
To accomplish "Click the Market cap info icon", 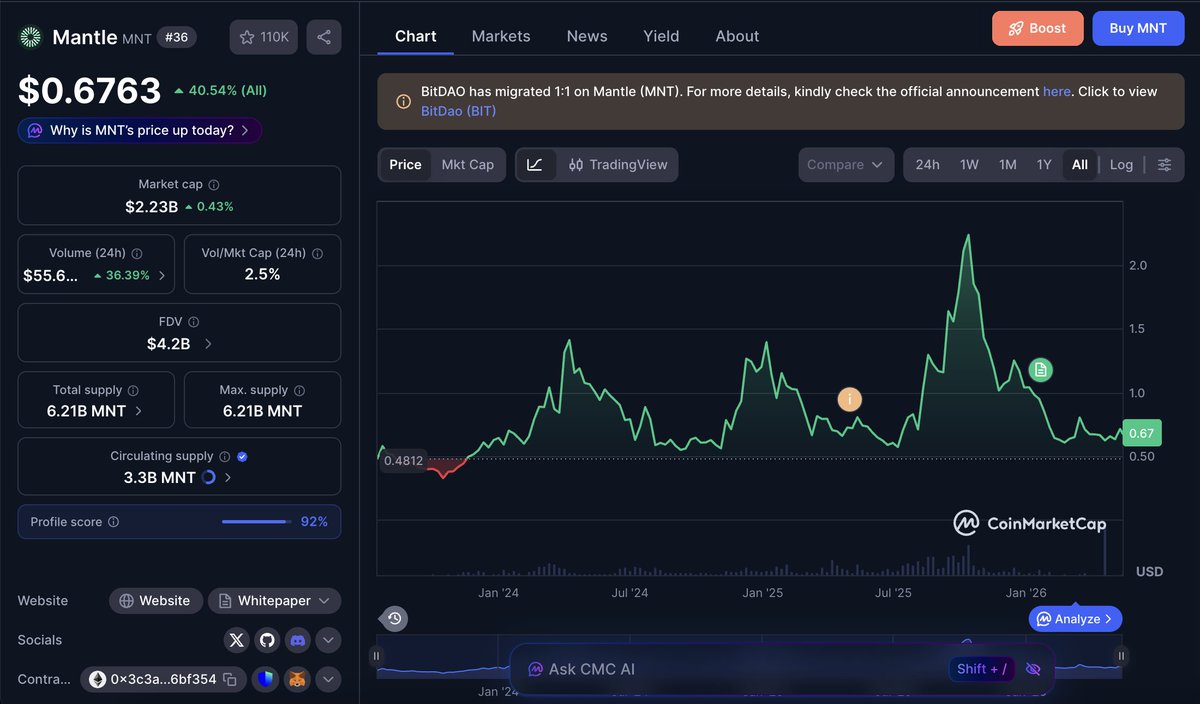I will coord(214,185).
